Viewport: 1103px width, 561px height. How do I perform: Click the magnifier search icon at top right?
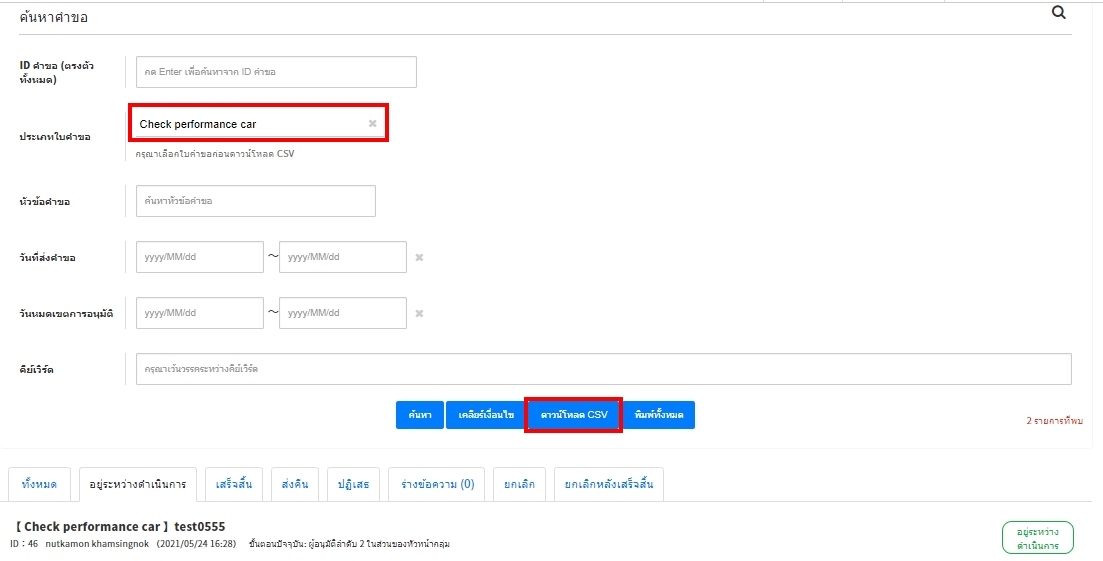click(1058, 13)
